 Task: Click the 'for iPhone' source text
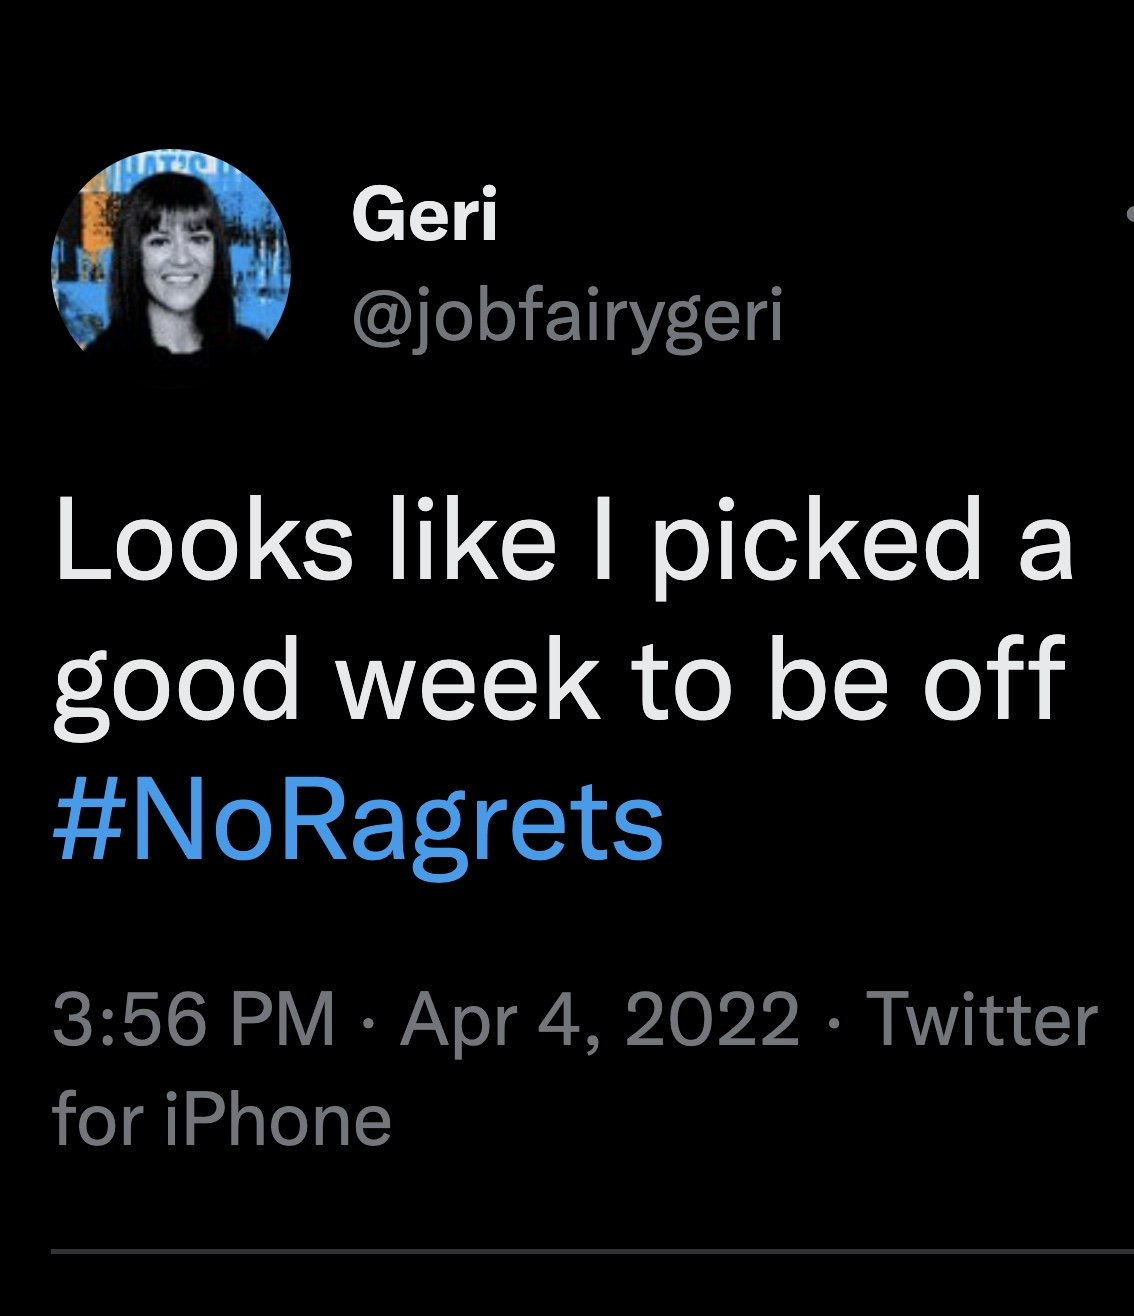pyautogui.click(x=221, y=1119)
